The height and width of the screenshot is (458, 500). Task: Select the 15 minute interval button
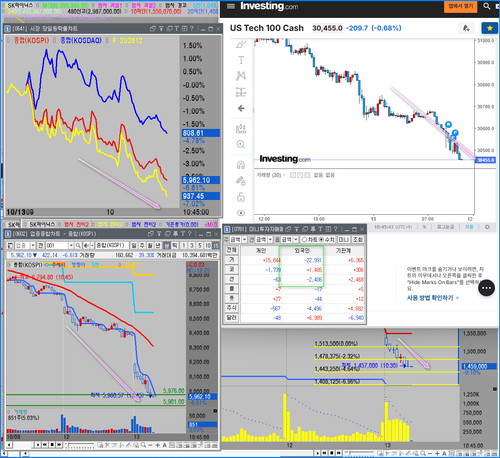coord(215,246)
